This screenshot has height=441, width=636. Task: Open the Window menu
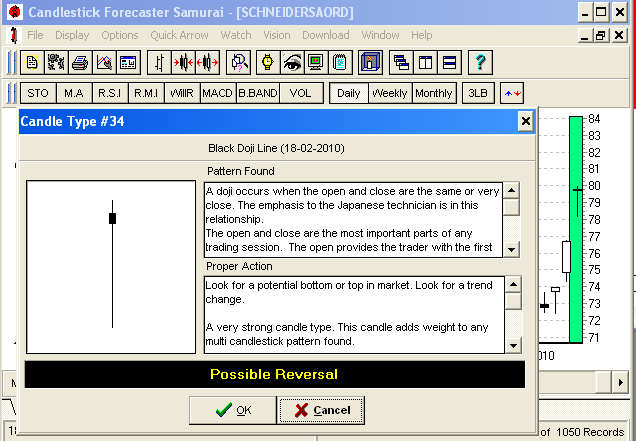coord(380,35)
